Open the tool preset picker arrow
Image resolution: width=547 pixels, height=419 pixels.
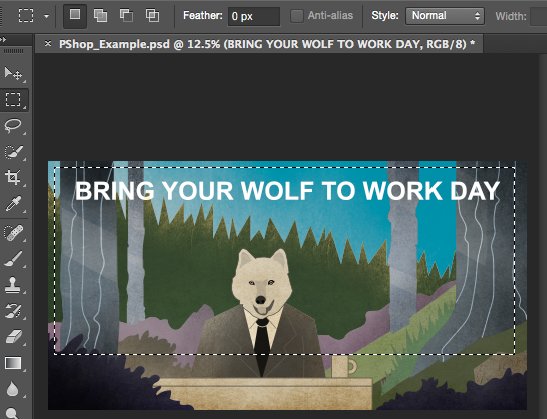[x=46, y=16]
